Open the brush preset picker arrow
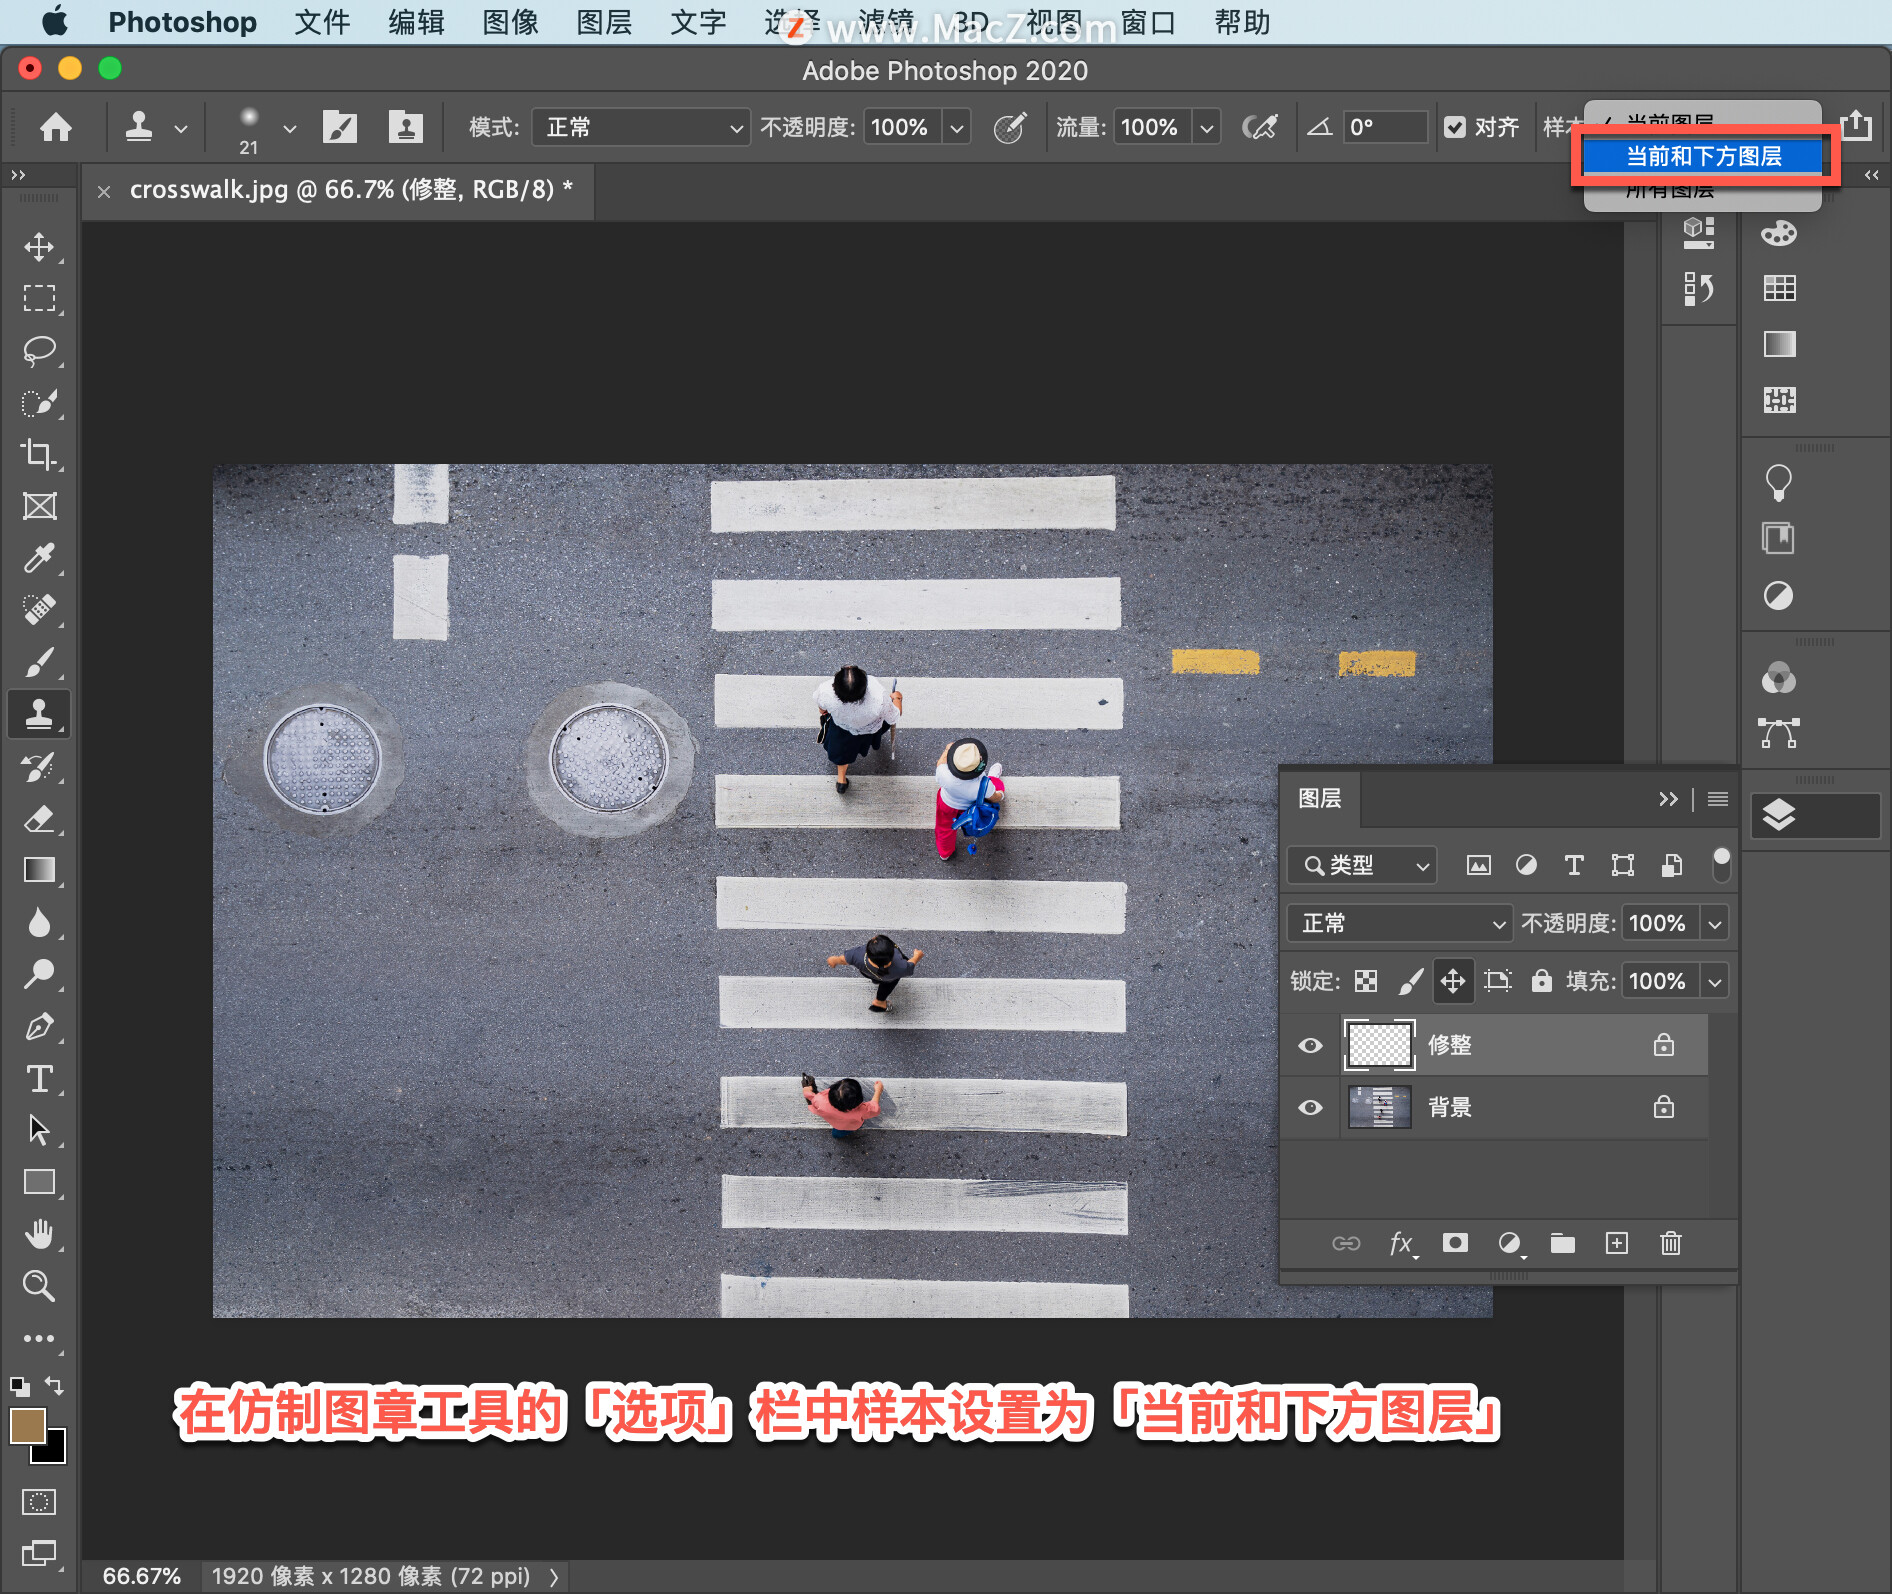This screenshot has width=1892, height=1594. tap(290, 128)
